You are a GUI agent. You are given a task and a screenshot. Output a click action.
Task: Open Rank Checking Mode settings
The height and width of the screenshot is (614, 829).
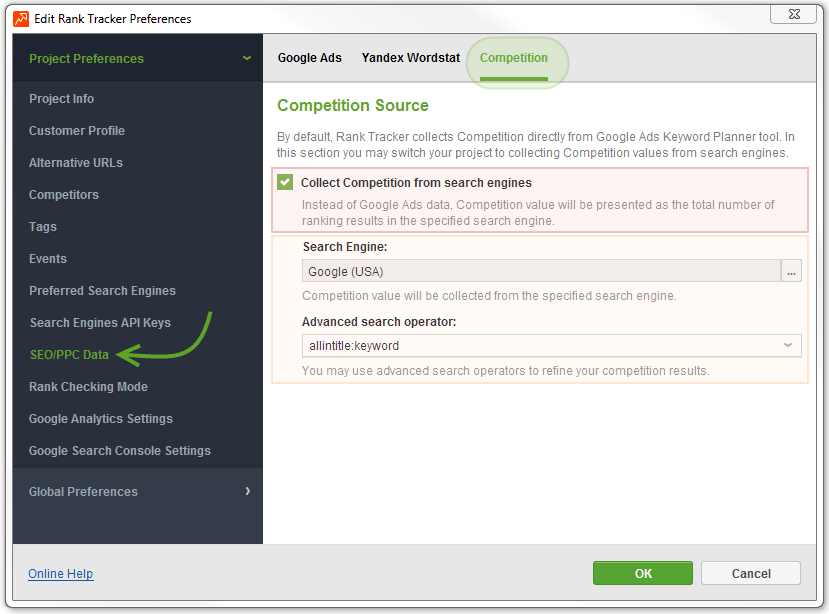pos(88,387)
